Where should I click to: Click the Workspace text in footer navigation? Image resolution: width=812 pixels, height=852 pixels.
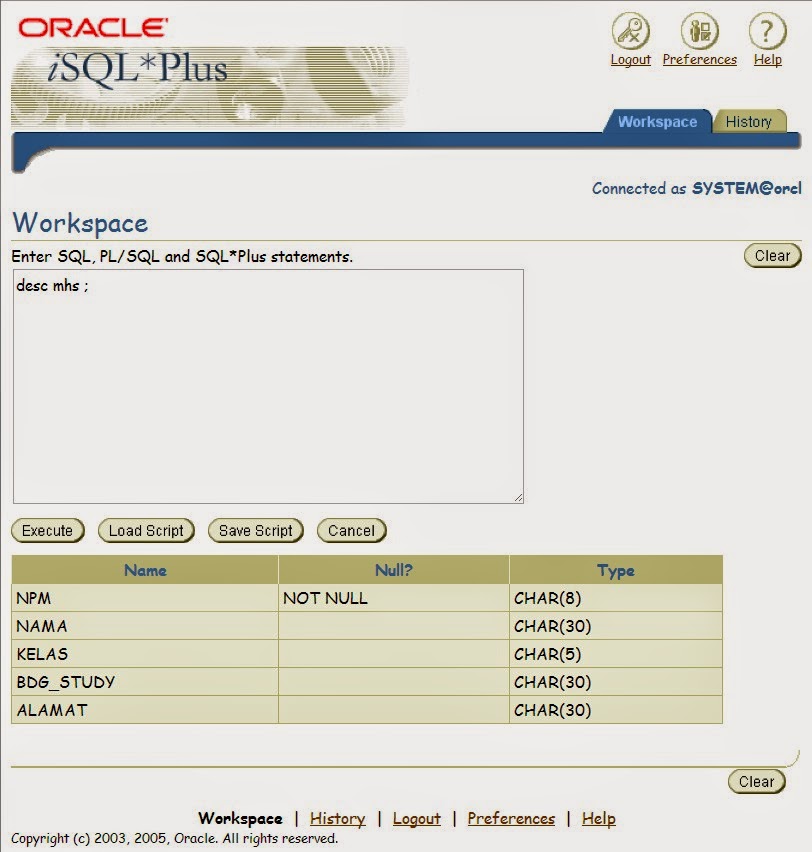point(240,818)
